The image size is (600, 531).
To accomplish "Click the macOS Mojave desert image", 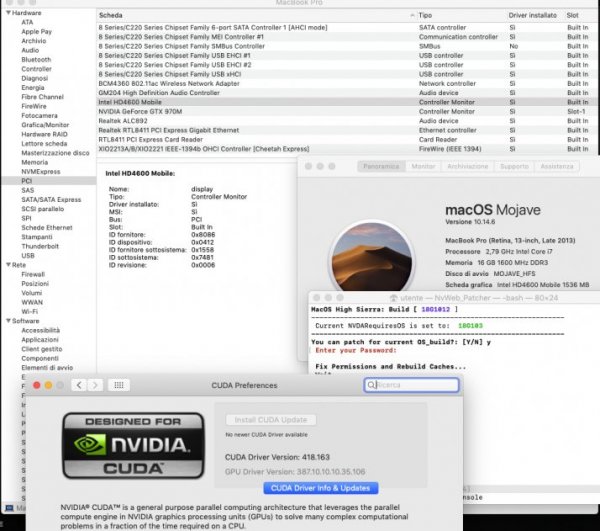I will [372, 259].
